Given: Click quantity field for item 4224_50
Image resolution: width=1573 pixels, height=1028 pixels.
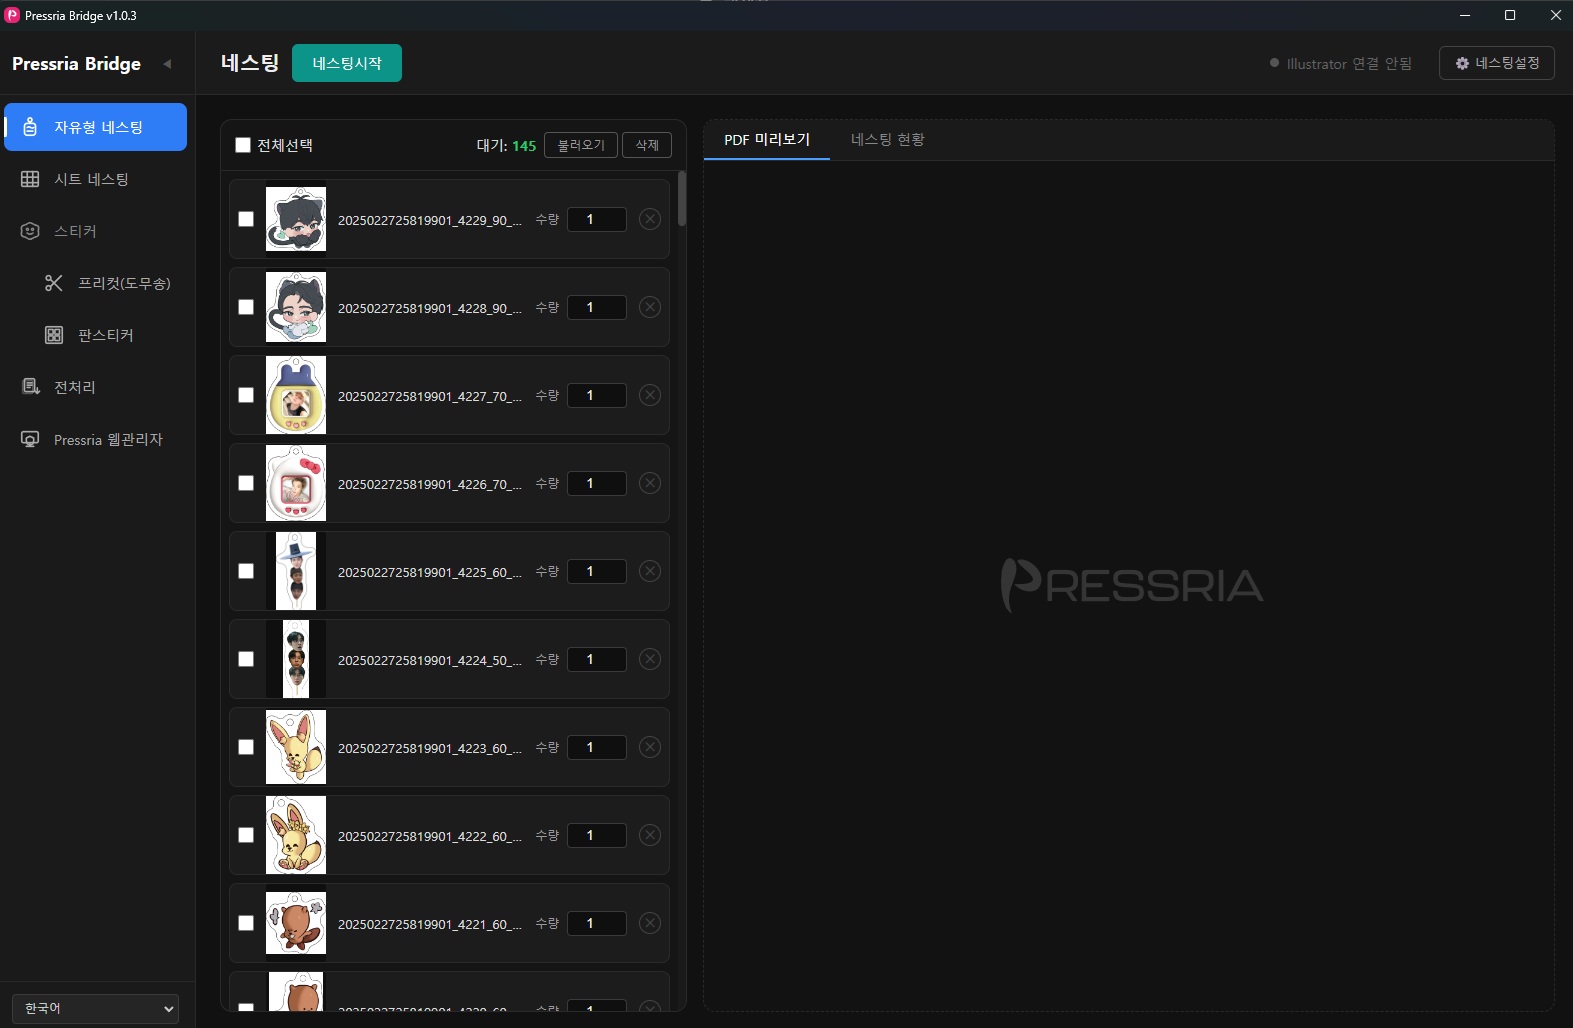Looking at the screenshot, I should pos(597,659).
